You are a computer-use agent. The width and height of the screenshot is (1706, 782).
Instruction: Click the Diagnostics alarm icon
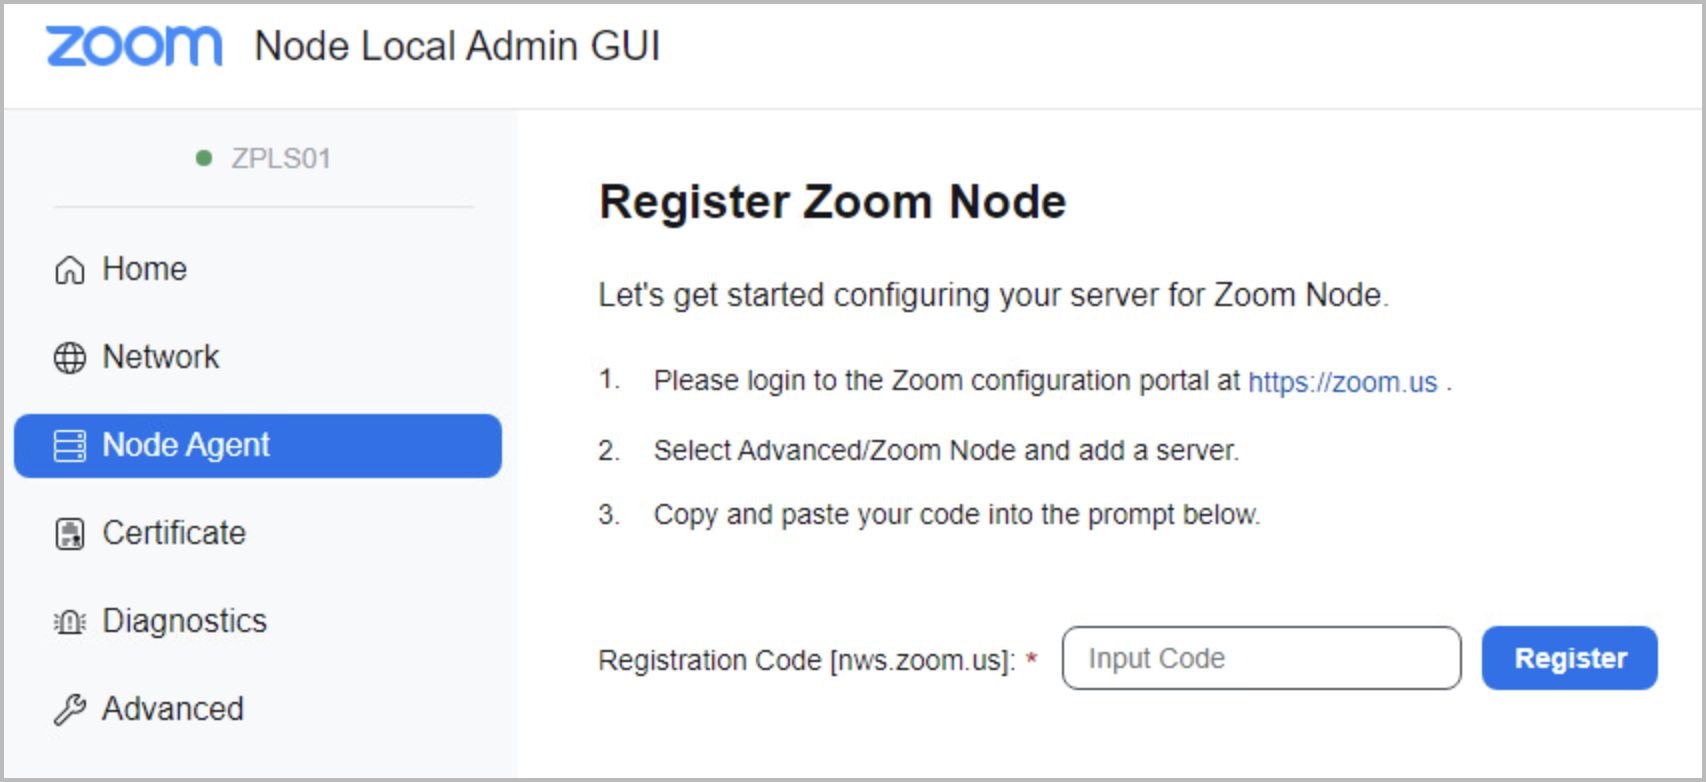(x=69, y=622)
